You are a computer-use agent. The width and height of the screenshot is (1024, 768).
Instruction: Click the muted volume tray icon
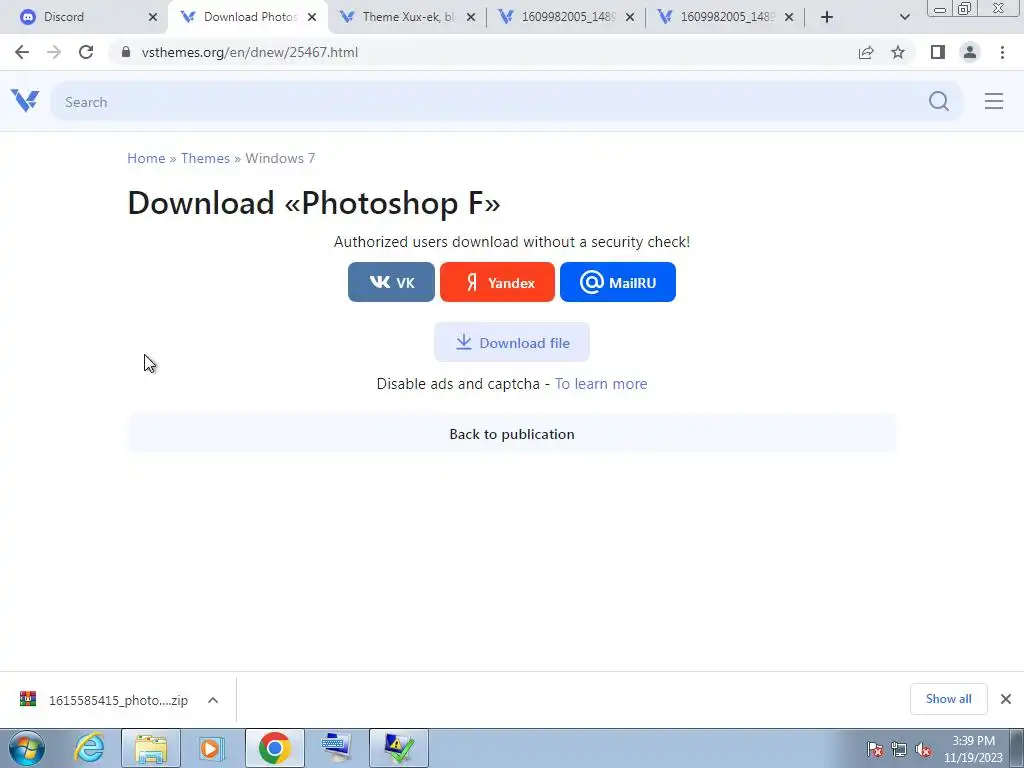click(x=923, y=749)
